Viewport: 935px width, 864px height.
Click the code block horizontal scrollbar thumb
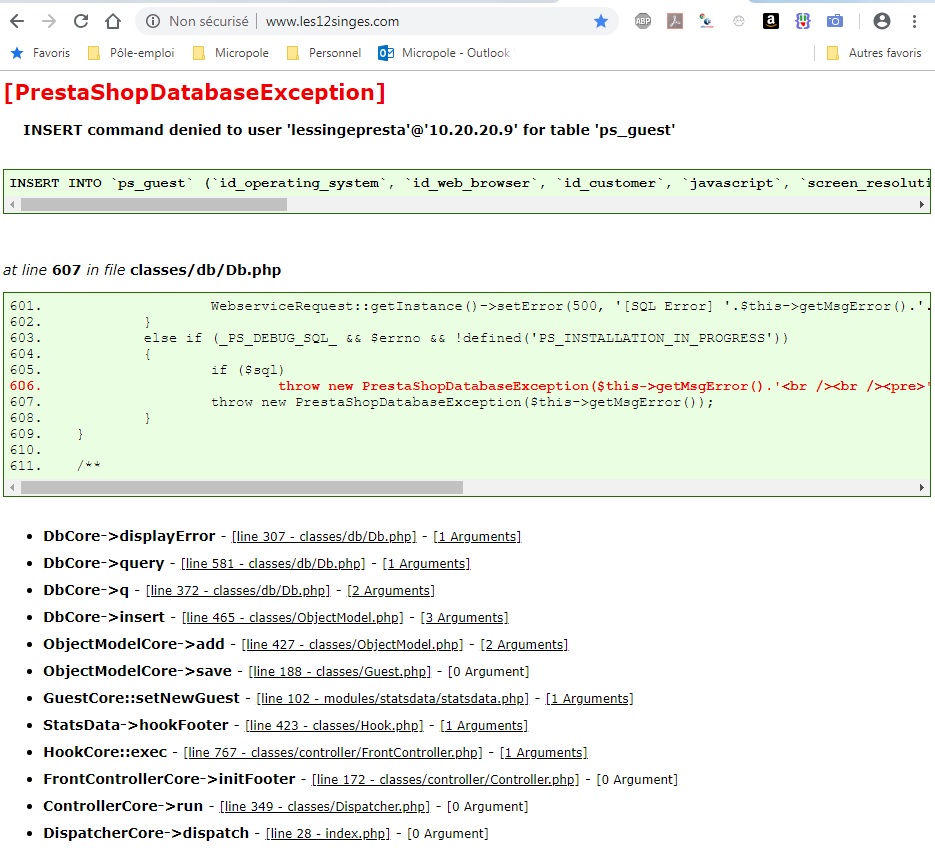[241, 488]
